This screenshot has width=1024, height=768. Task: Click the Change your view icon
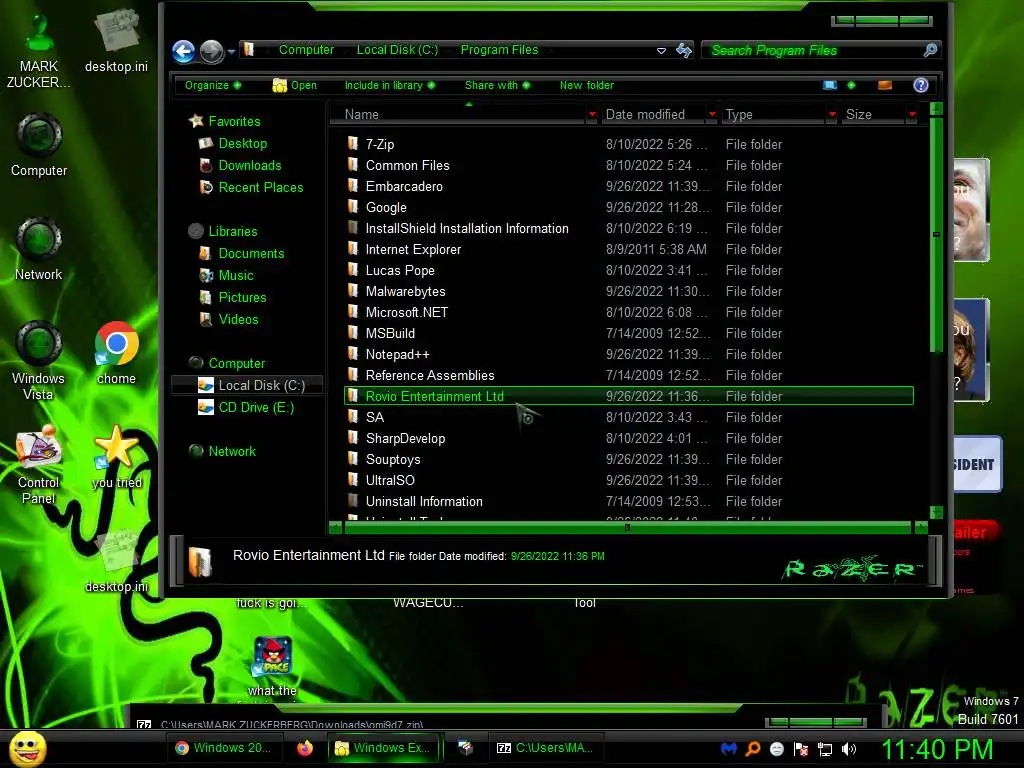tap(829, 86)
